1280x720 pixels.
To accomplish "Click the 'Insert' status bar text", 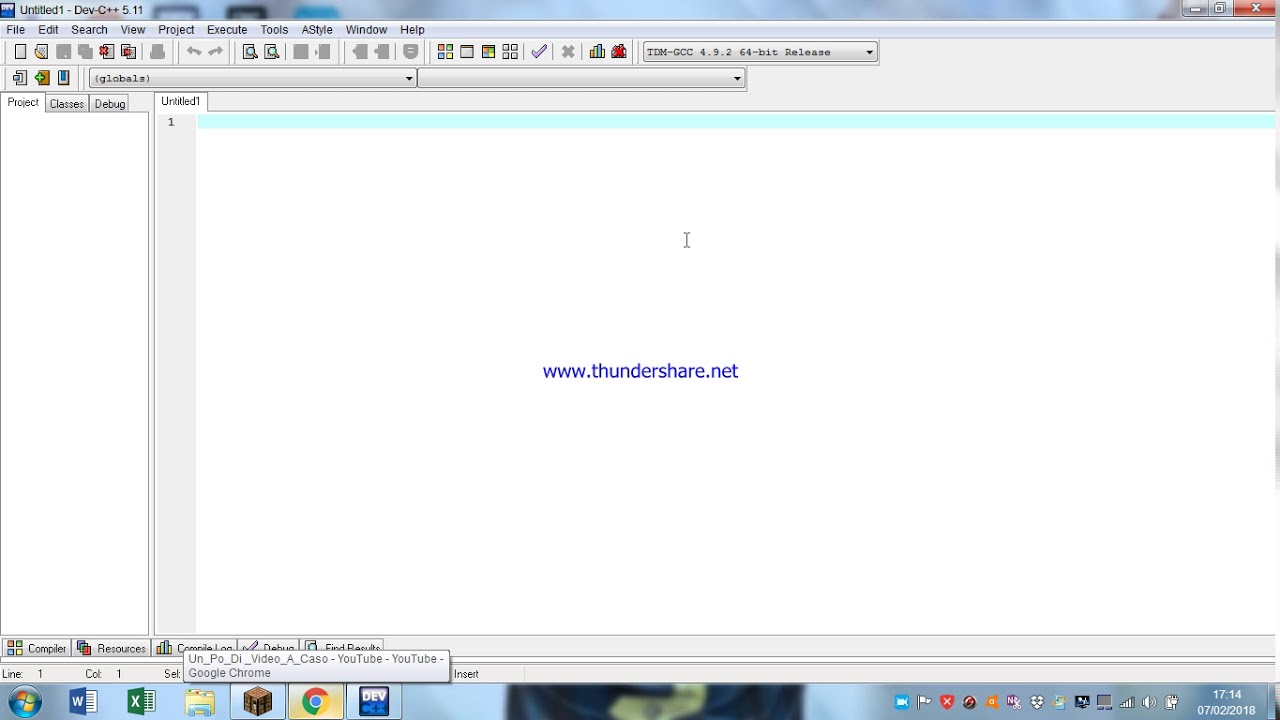I will pyautogui.click(x=466, y=674).
